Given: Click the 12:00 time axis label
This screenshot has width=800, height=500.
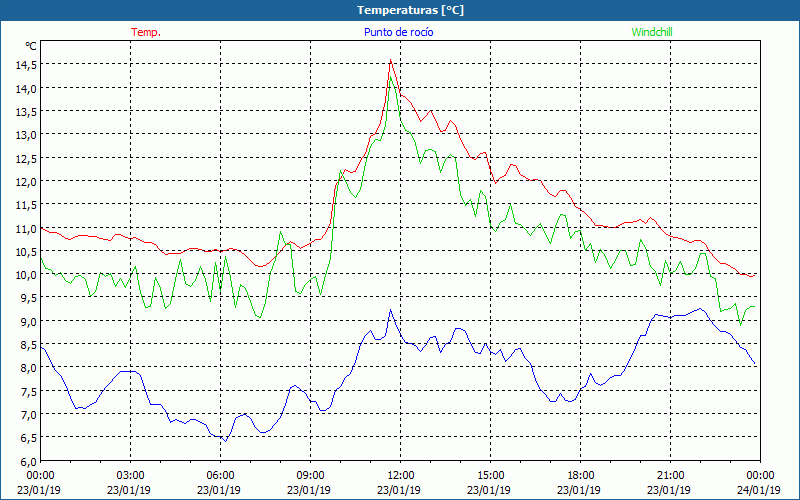Looking at the screenshot, I should (401, 475).
